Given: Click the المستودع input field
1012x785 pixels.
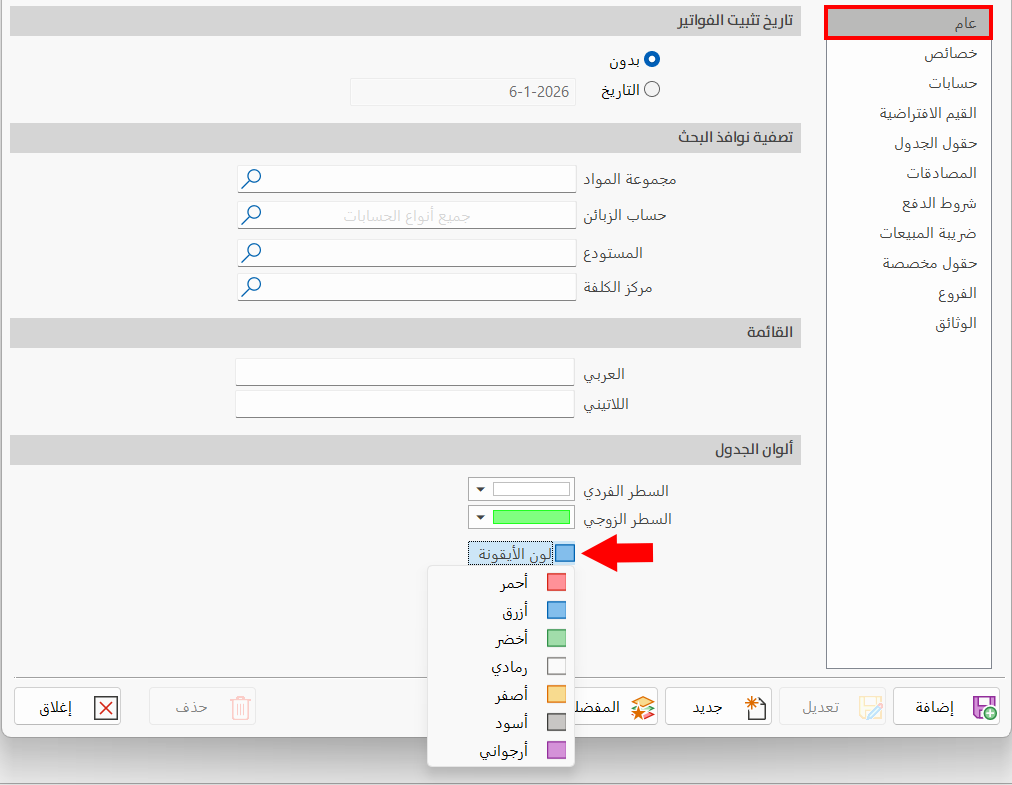Looking at the screenshot, I should pyautogui.click(x=407, y=253).
